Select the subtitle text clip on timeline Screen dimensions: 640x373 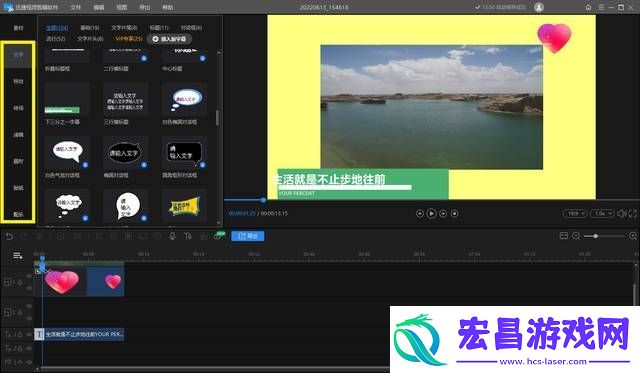point(80,334)
